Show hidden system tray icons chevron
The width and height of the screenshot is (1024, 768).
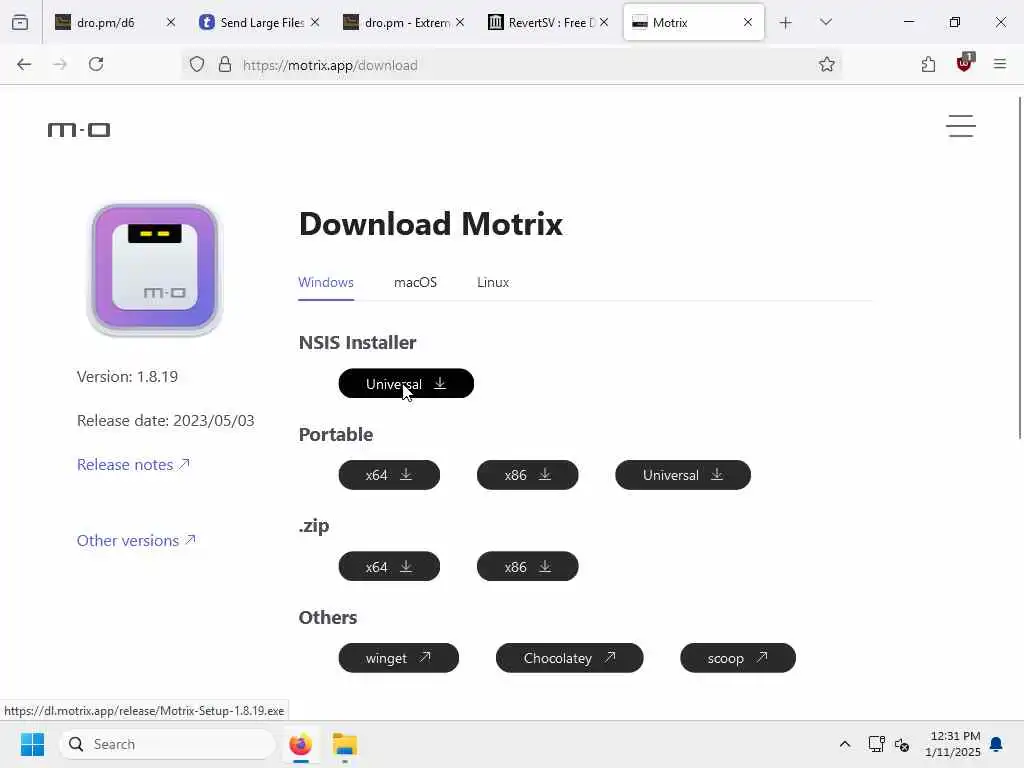(x=844, y=744)
